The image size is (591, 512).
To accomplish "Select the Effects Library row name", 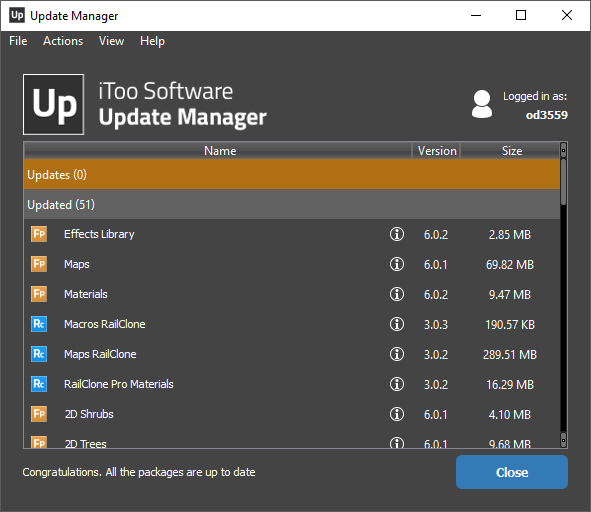I will point(99,234).
